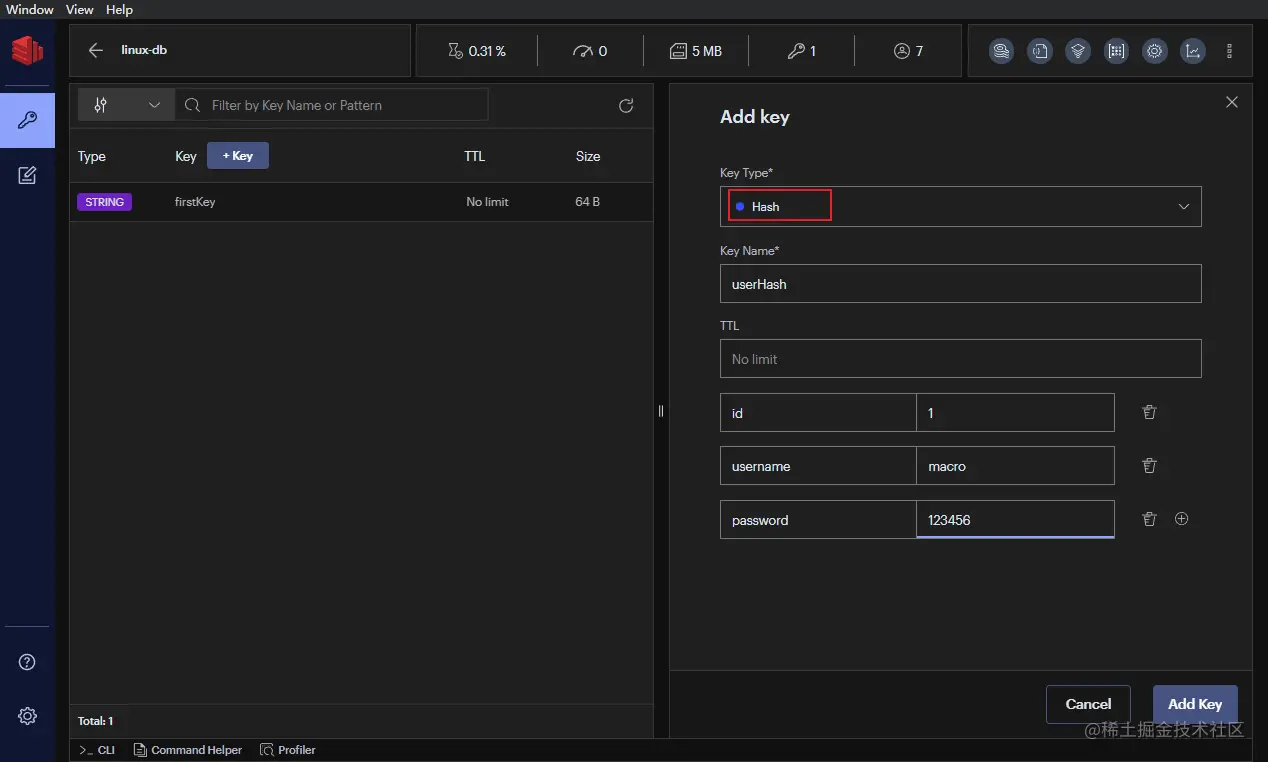
Task: Click the No limit TTL cell for firstKey
Action: (487, 202)
